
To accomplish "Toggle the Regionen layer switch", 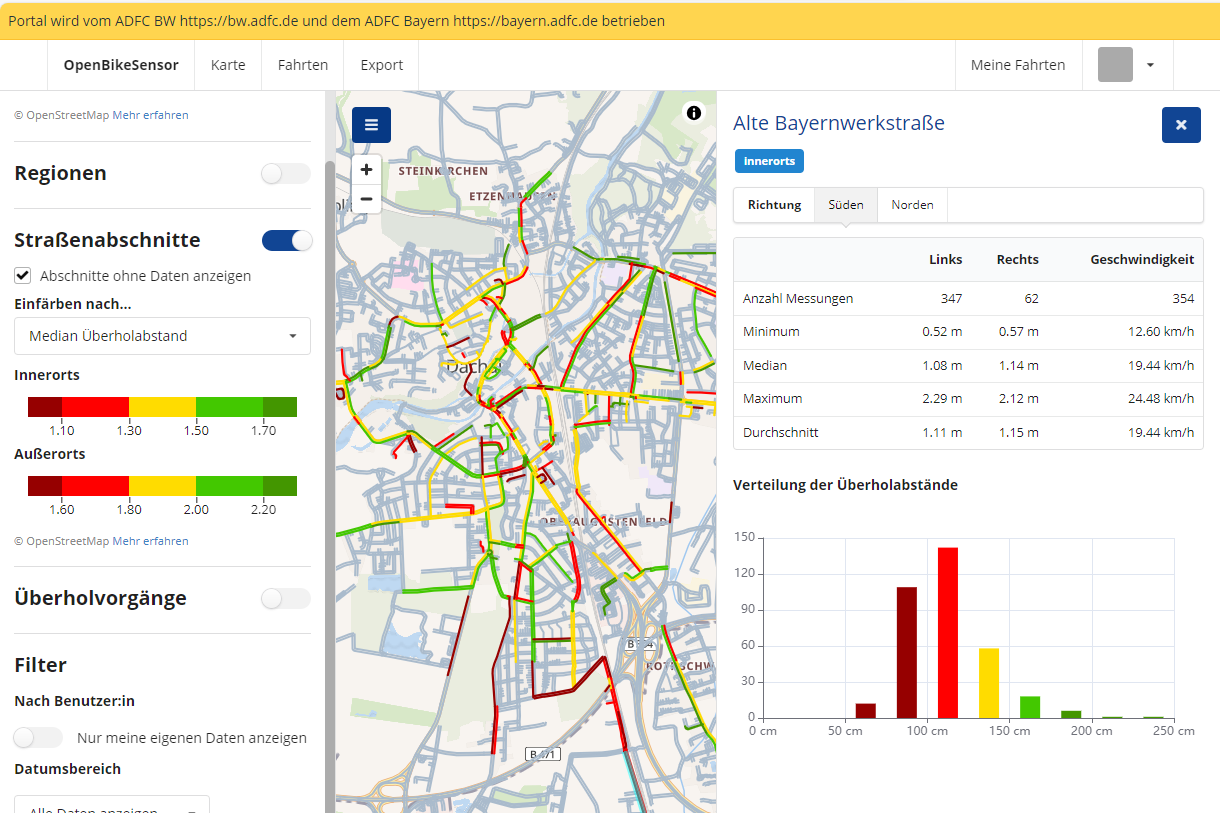I will 286,174.
